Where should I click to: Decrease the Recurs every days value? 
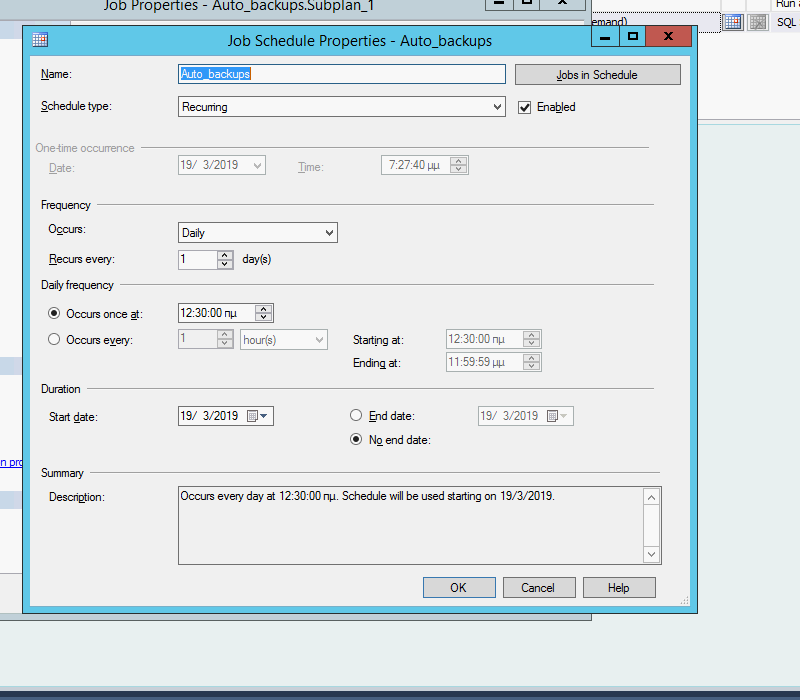click(x=224, y=264)
